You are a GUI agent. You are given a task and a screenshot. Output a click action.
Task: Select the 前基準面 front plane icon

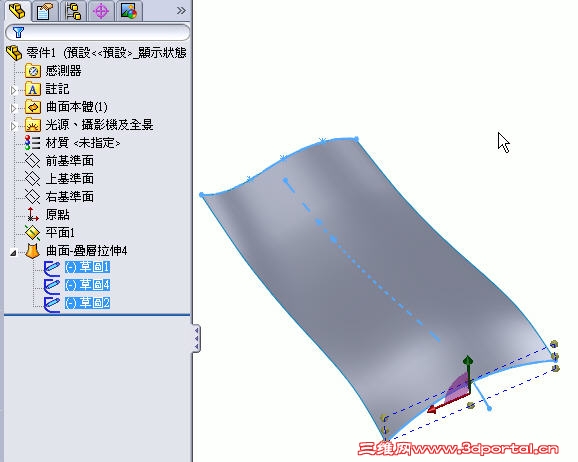[x=32, y=161]
